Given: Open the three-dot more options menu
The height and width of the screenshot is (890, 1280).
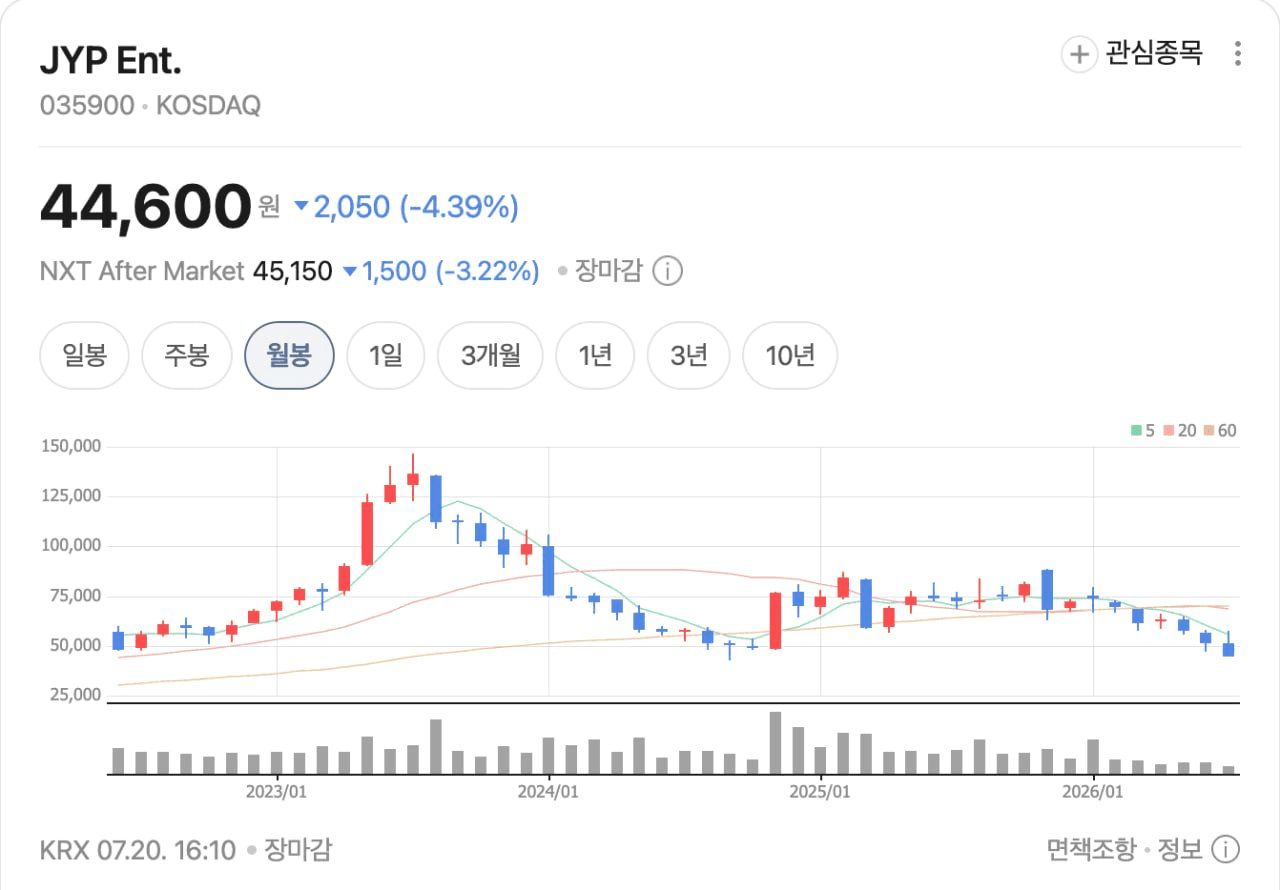Looking at the screenshot, I should pos(1238,54).
